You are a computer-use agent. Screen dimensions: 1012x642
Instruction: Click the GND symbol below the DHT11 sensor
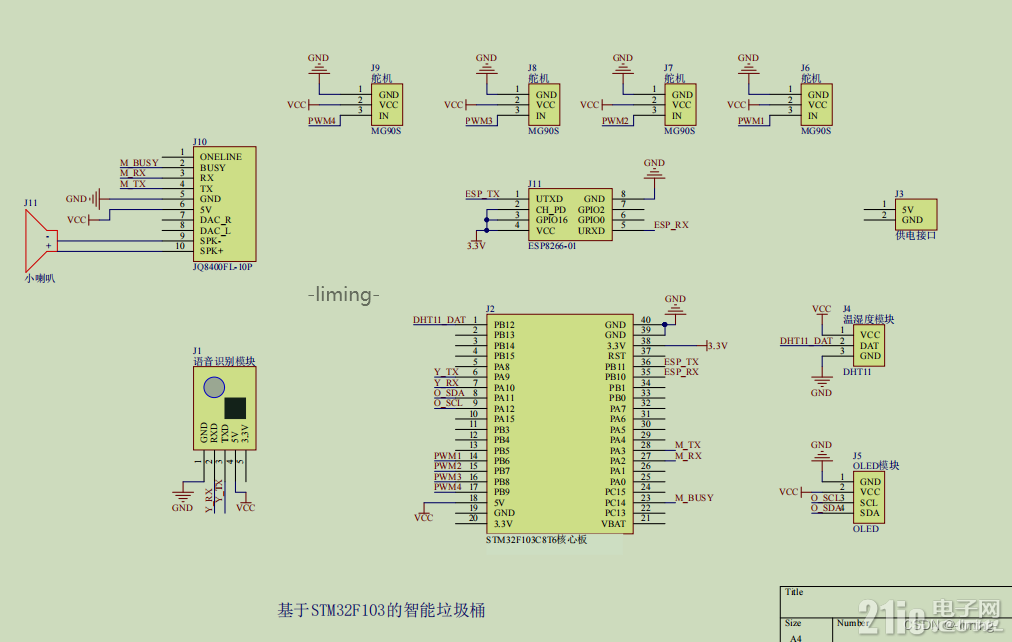click(821, 383)
